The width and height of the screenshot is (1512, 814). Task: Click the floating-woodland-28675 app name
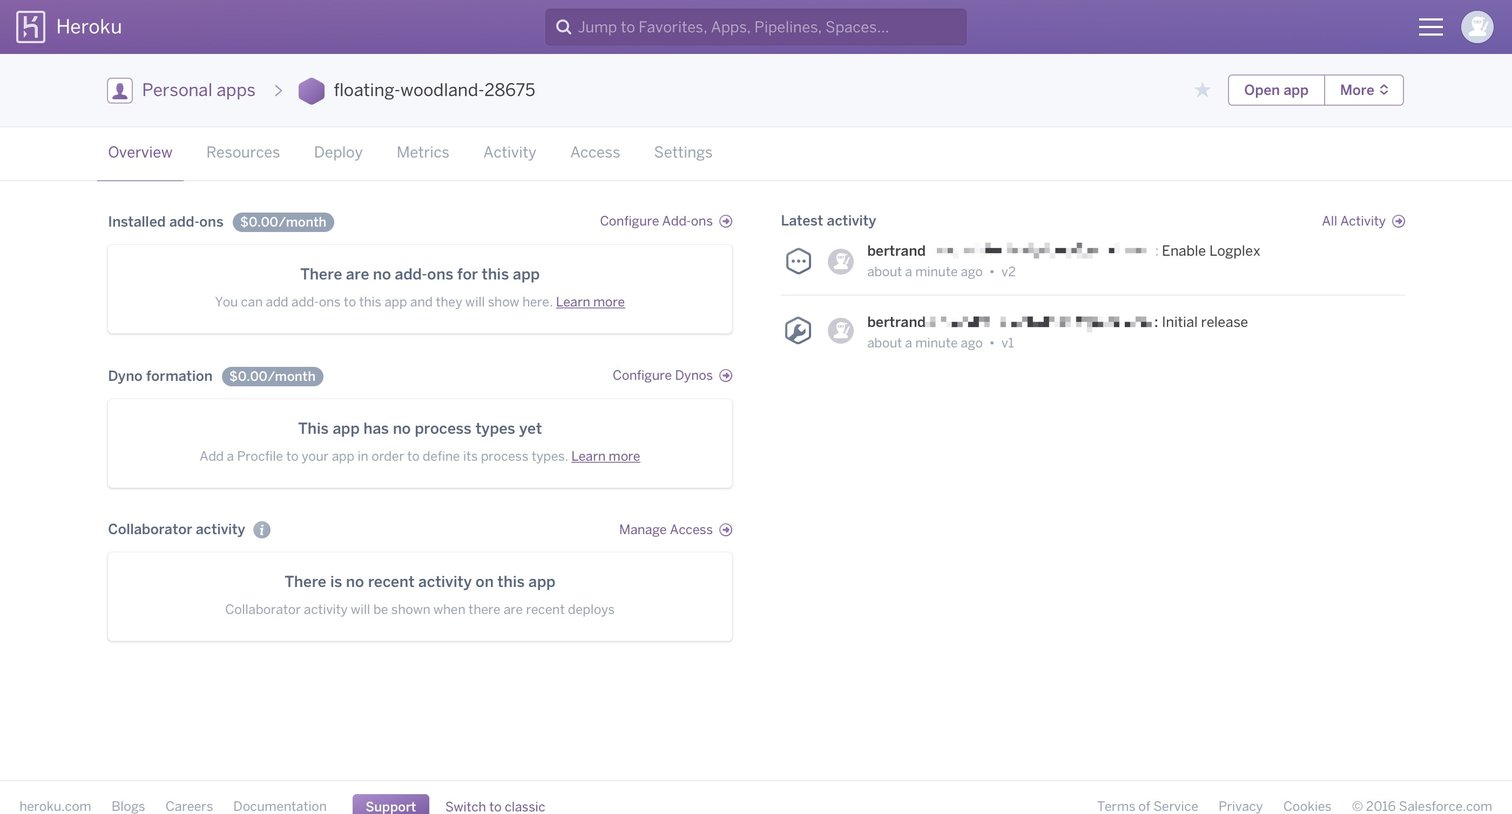434,90
